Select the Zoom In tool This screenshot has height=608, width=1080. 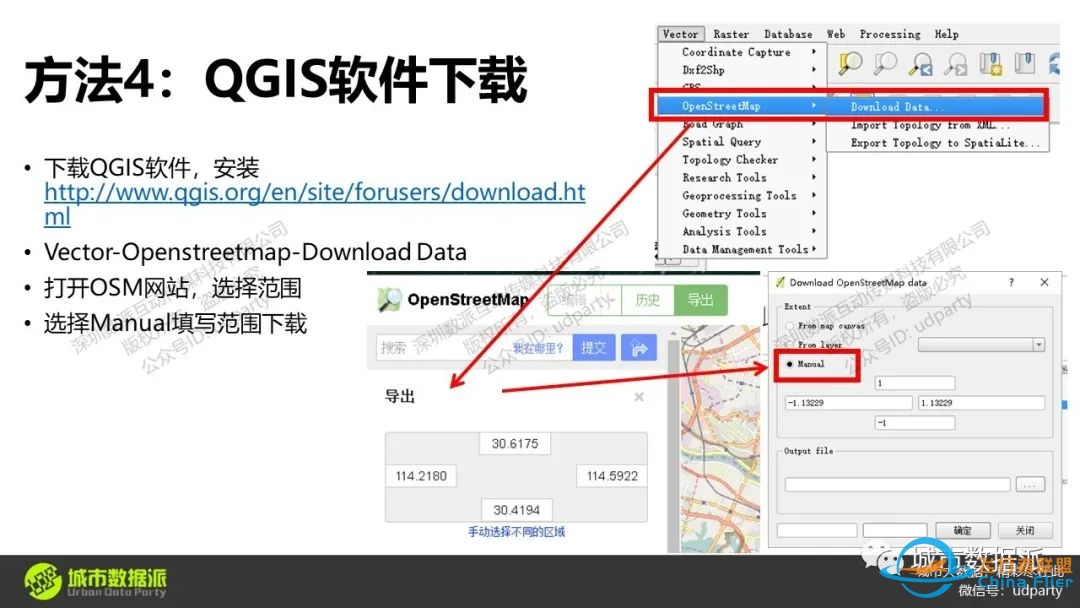[852, 62]
